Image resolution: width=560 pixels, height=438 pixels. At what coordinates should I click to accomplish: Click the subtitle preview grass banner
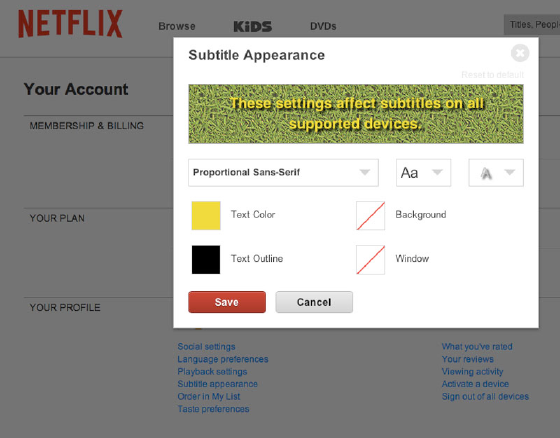click(356, 114)
